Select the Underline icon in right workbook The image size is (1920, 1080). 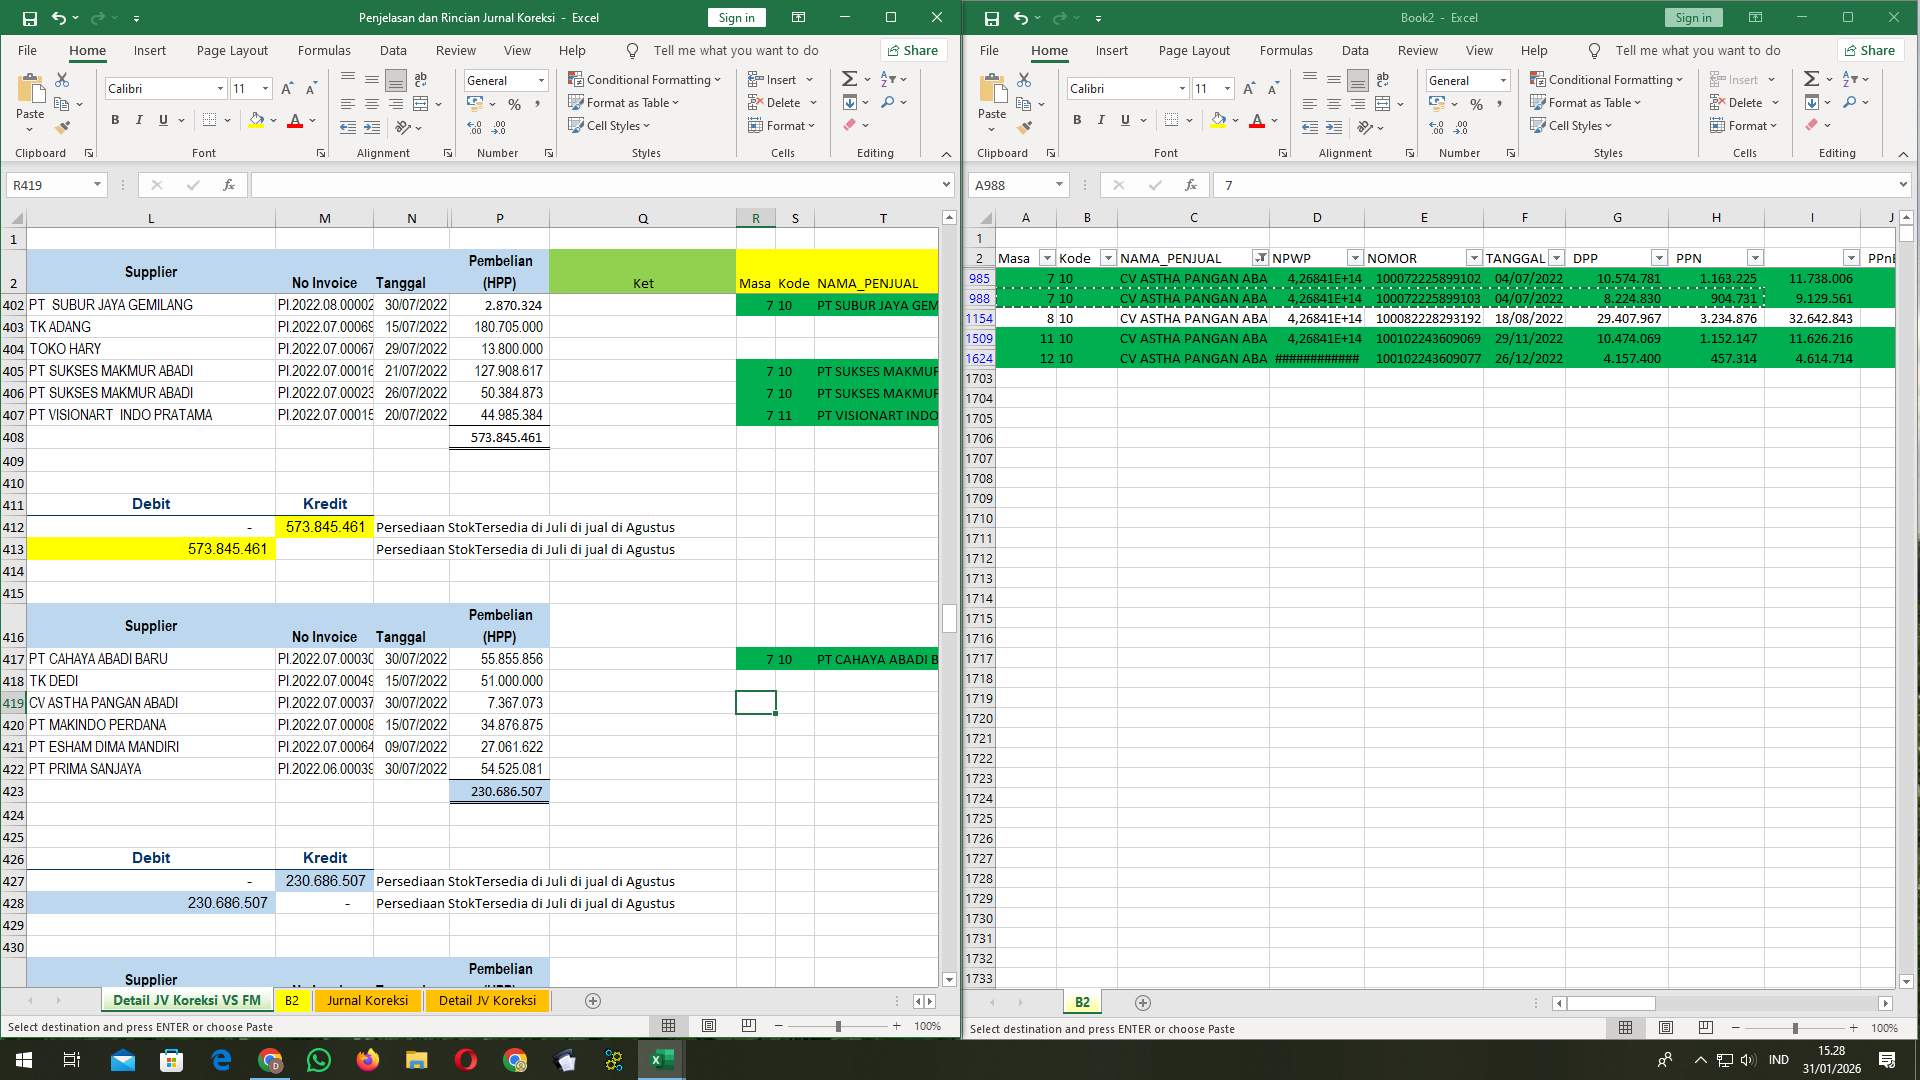1124,120
